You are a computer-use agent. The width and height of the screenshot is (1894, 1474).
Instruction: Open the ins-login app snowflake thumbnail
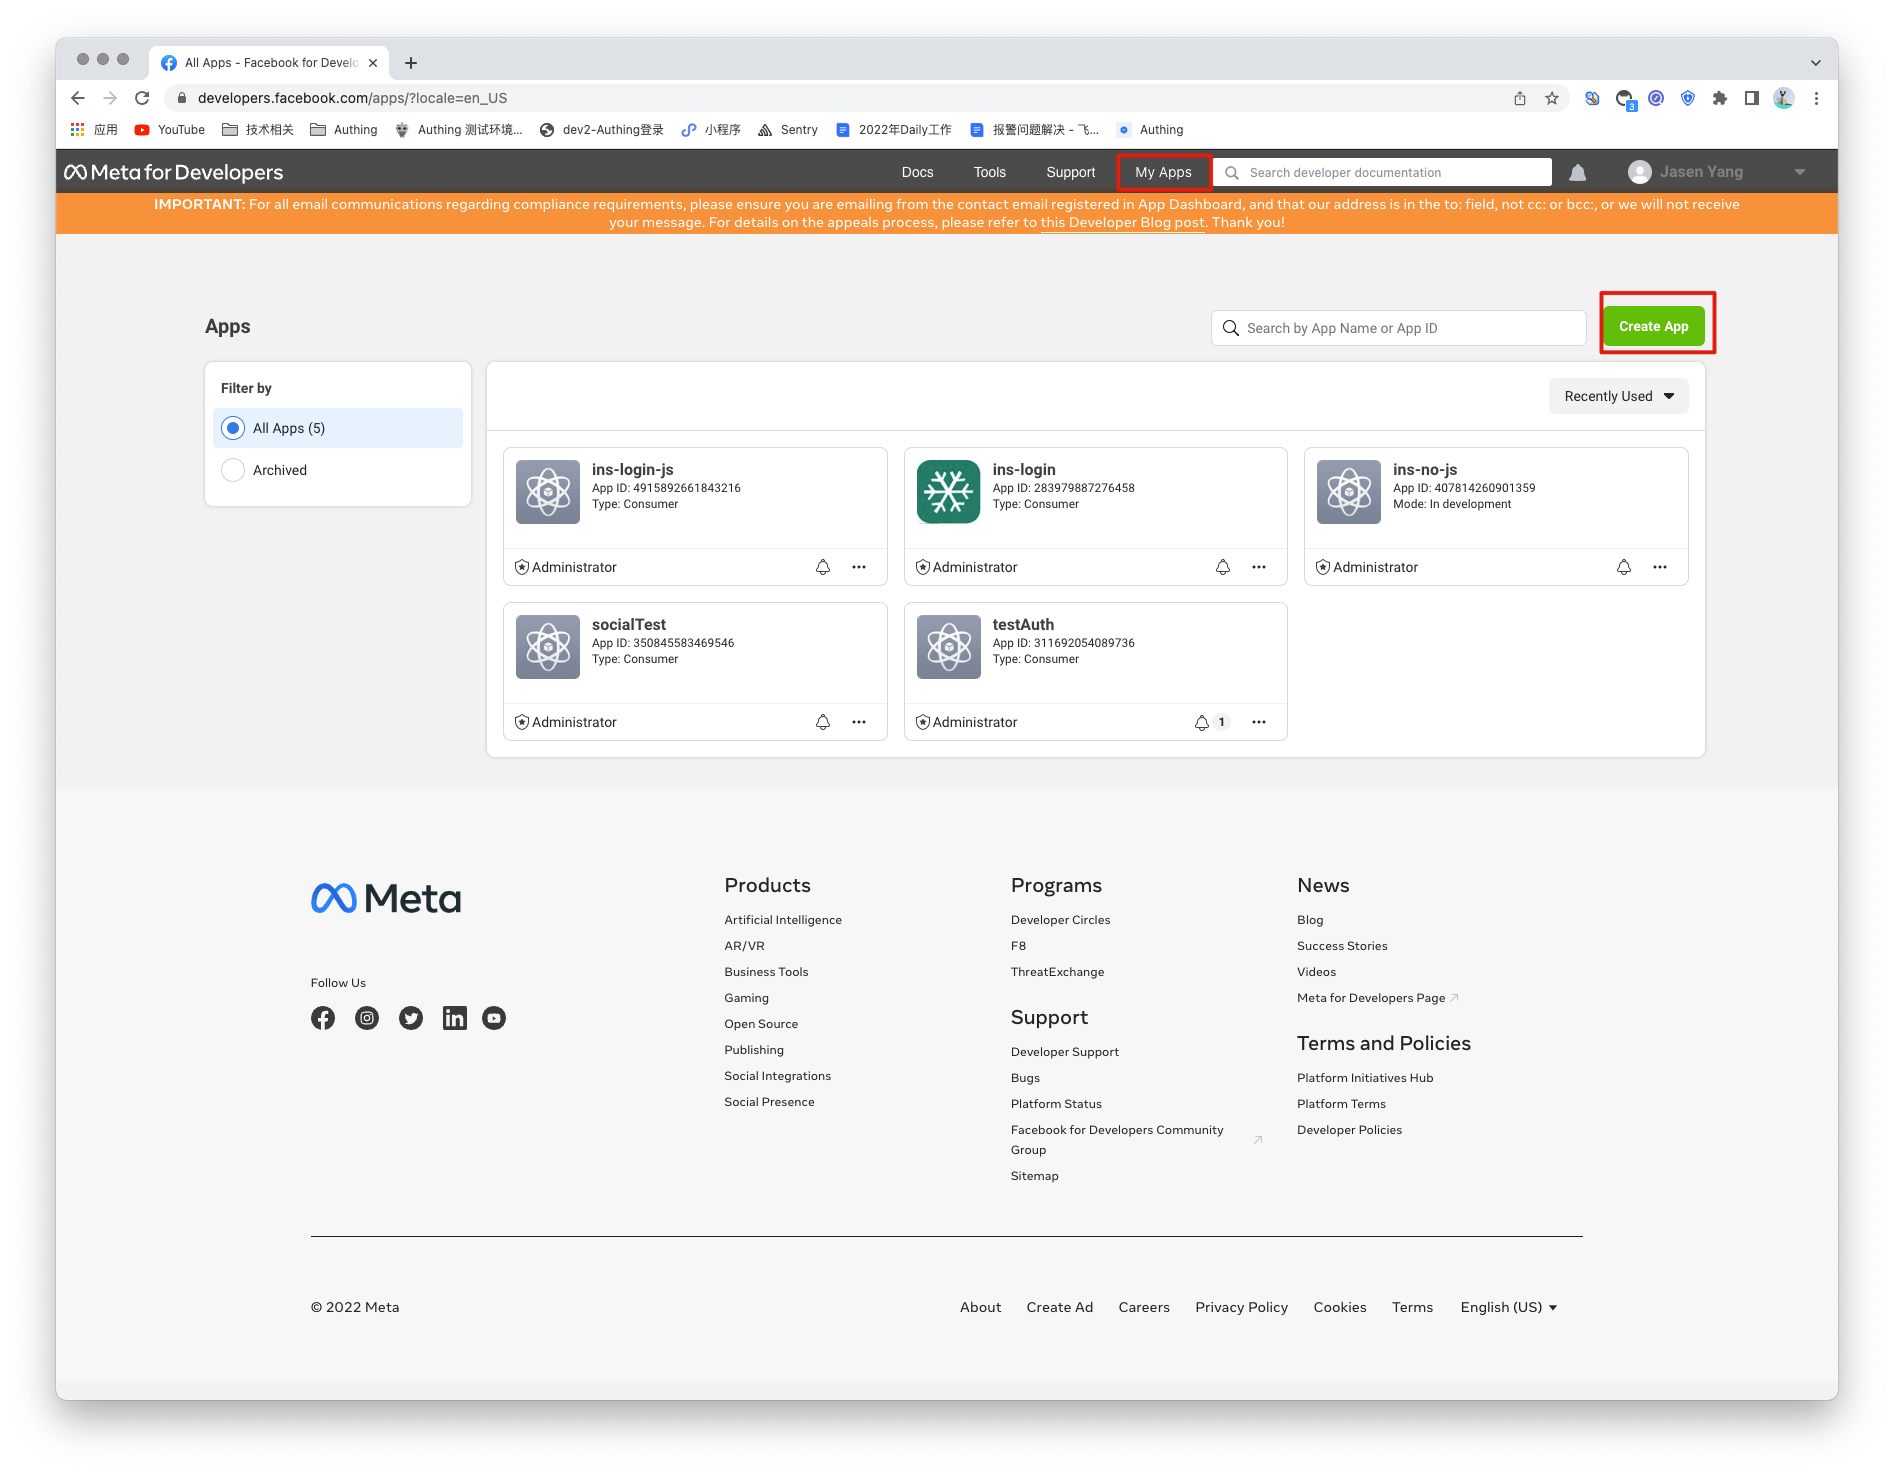948,491
